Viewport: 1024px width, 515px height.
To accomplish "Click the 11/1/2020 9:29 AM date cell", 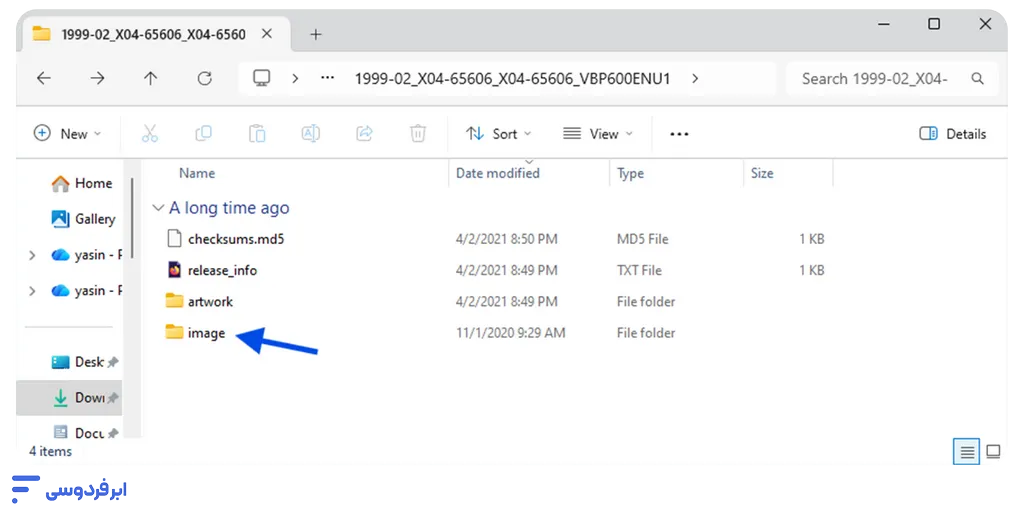I will click(x=511, y=333).
